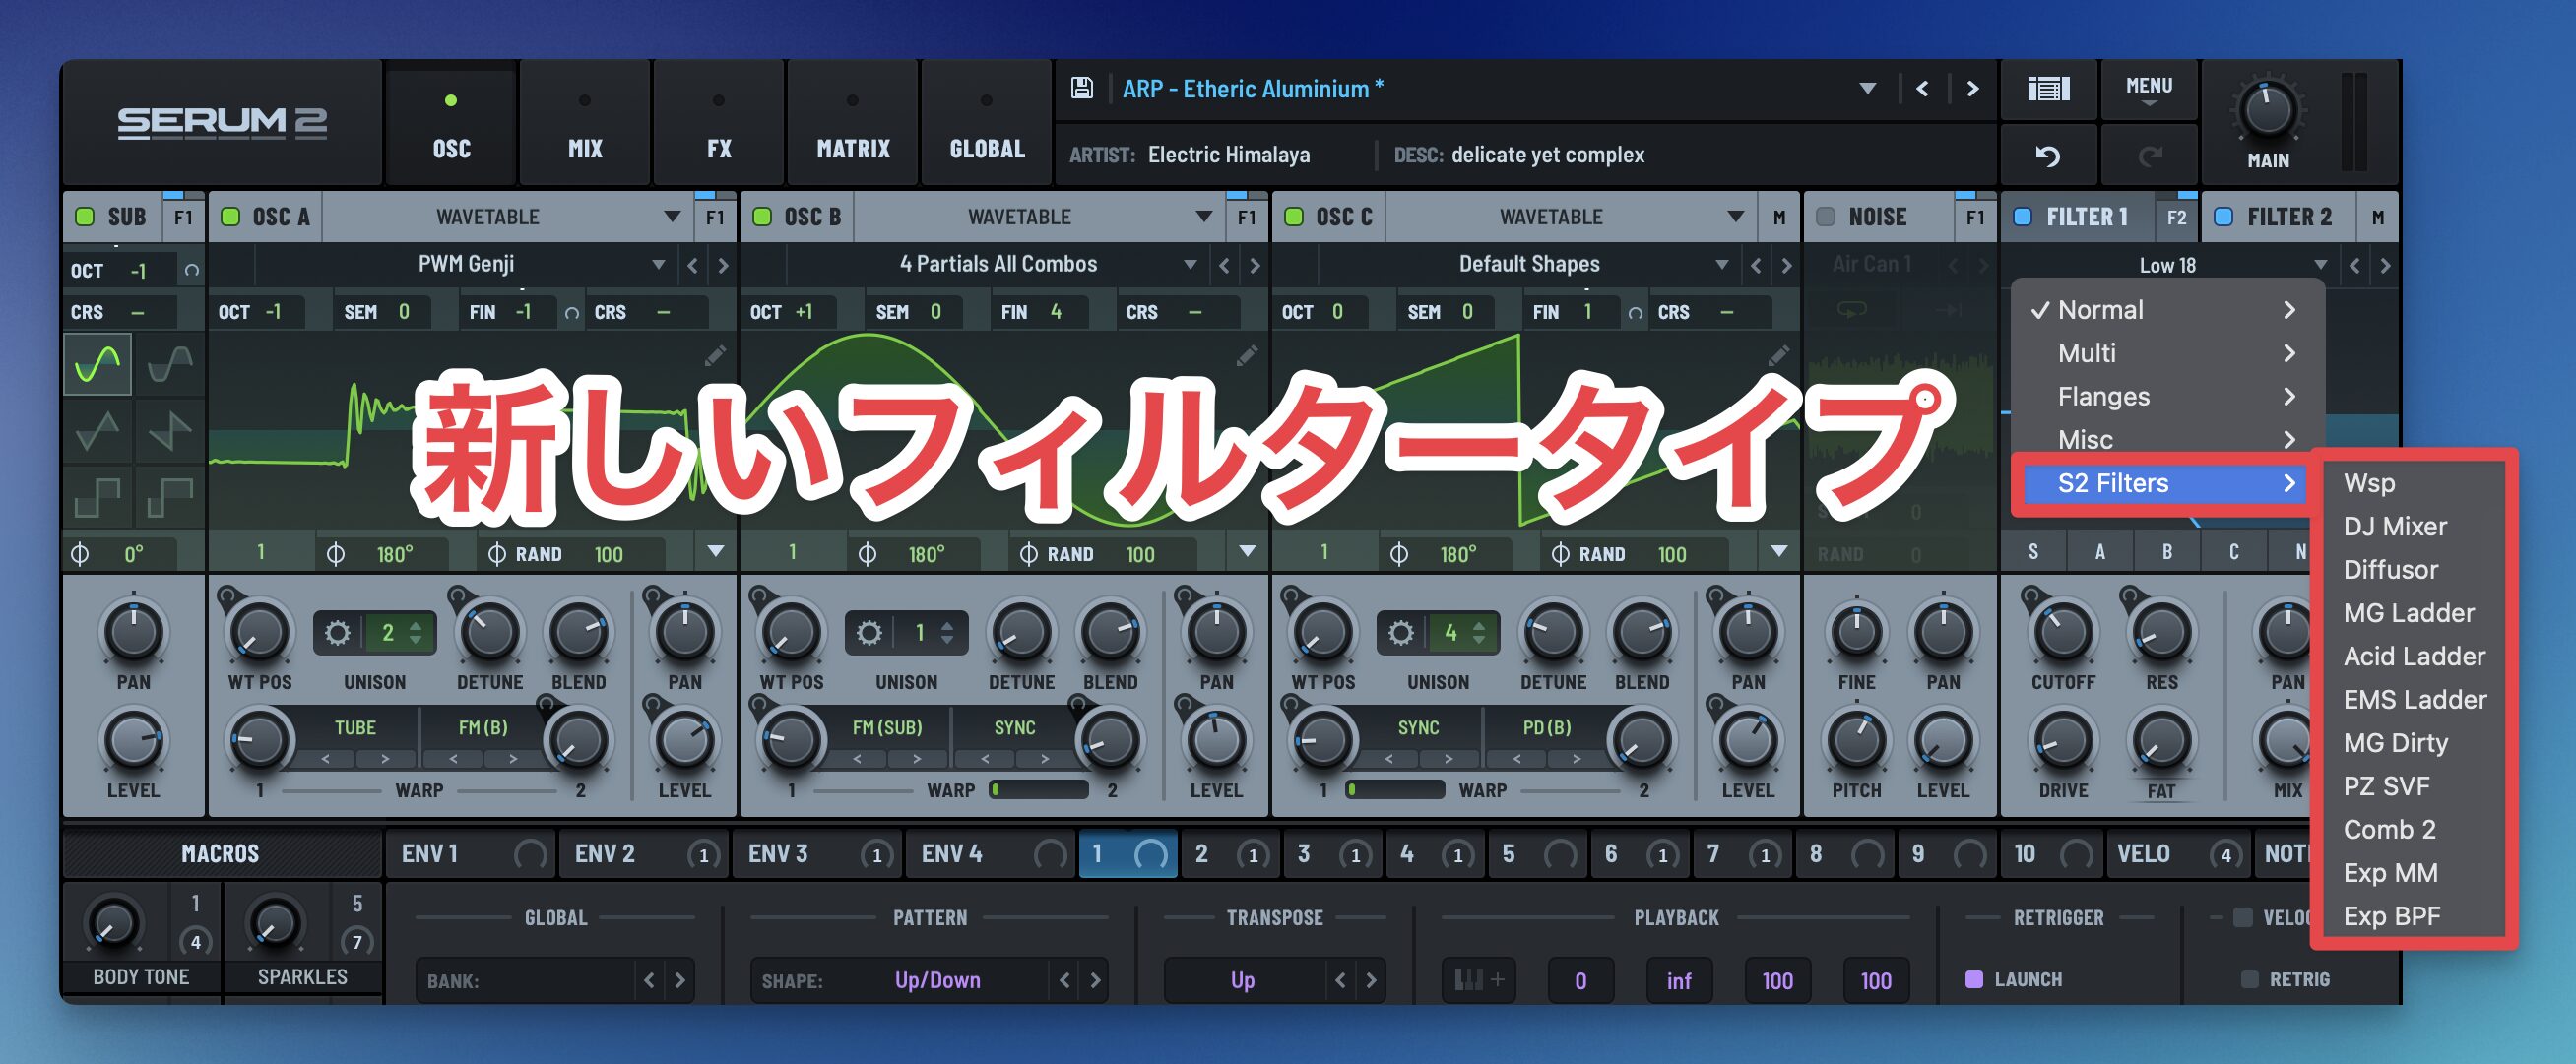This screenshot has width=2576, height=1064.
Task: Click next pattern SHAPE arrow
Action: pos(1095,980)
